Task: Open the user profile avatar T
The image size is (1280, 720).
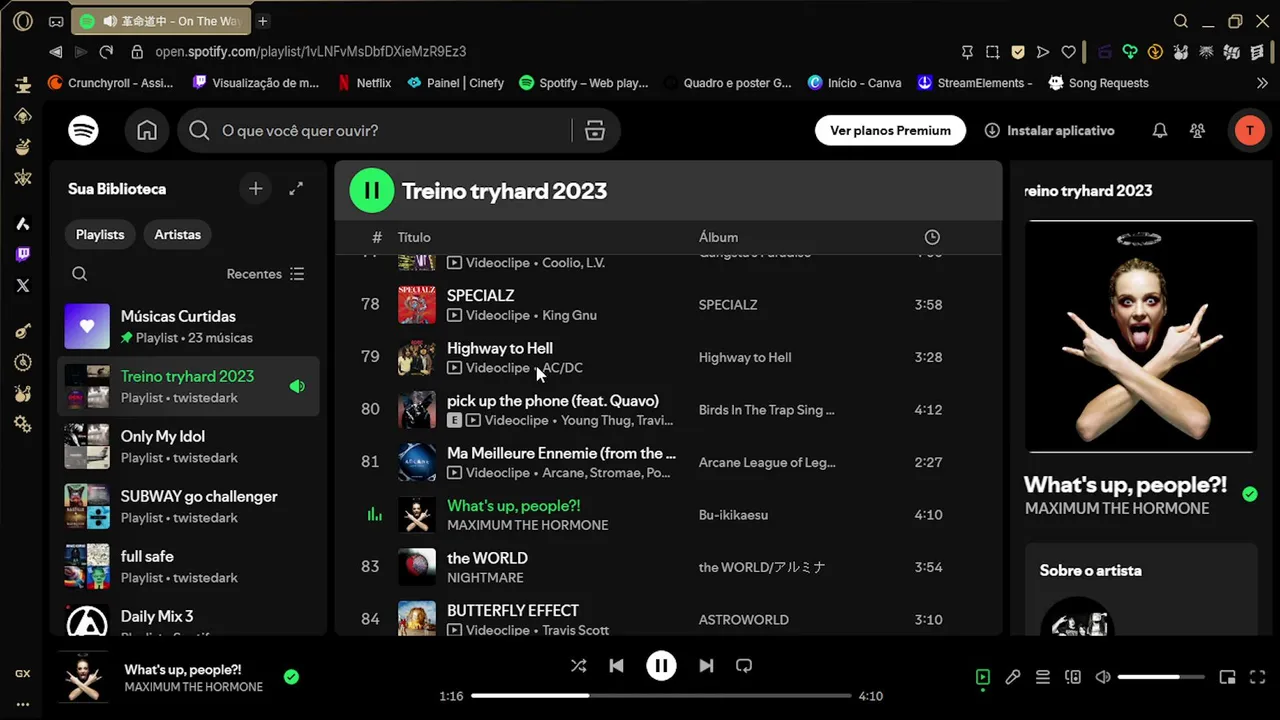Action: 1249,131
